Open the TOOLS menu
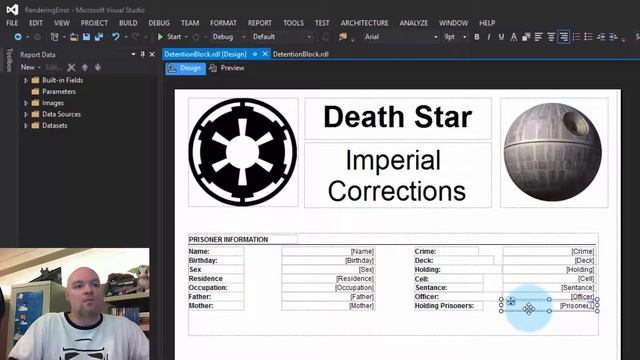This screenshot has width=640, height=360. (293, 23)
